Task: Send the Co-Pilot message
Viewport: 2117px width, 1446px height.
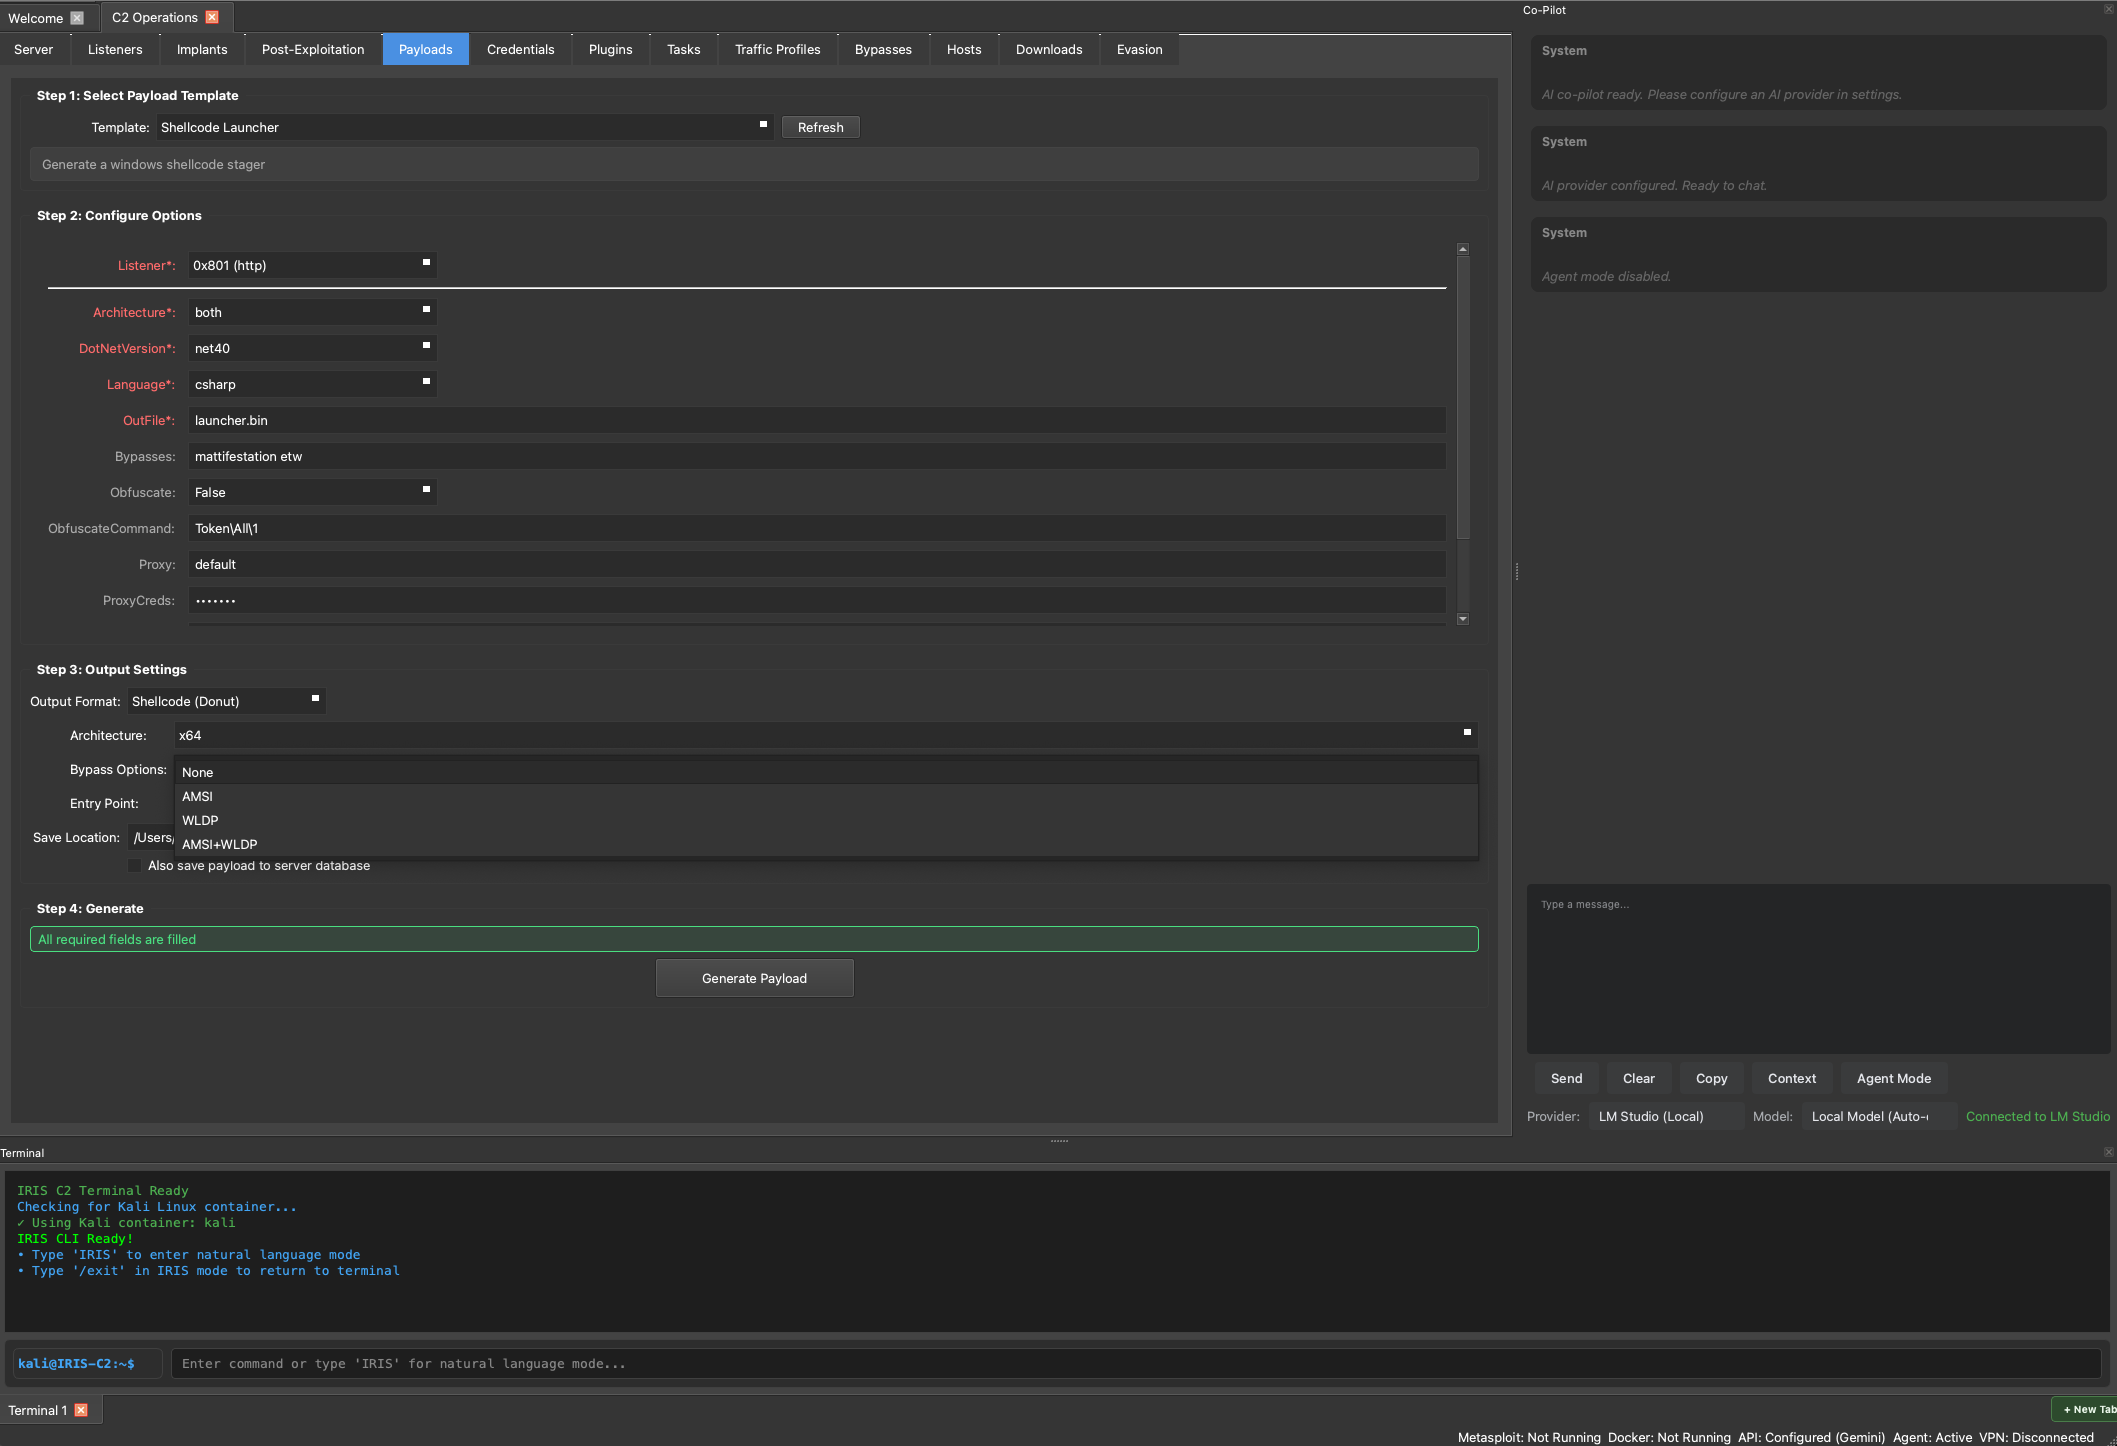Action: click(1566, 1078)
